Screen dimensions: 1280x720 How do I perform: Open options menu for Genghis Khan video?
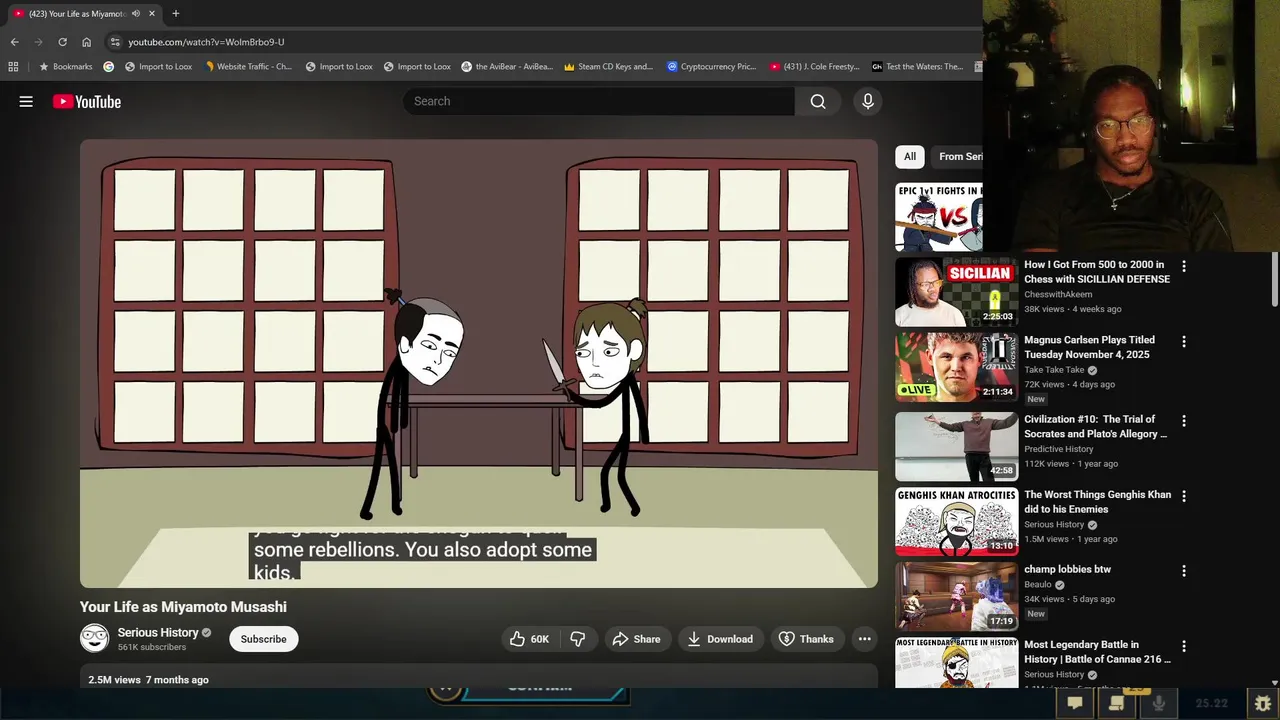point(1184,496)
